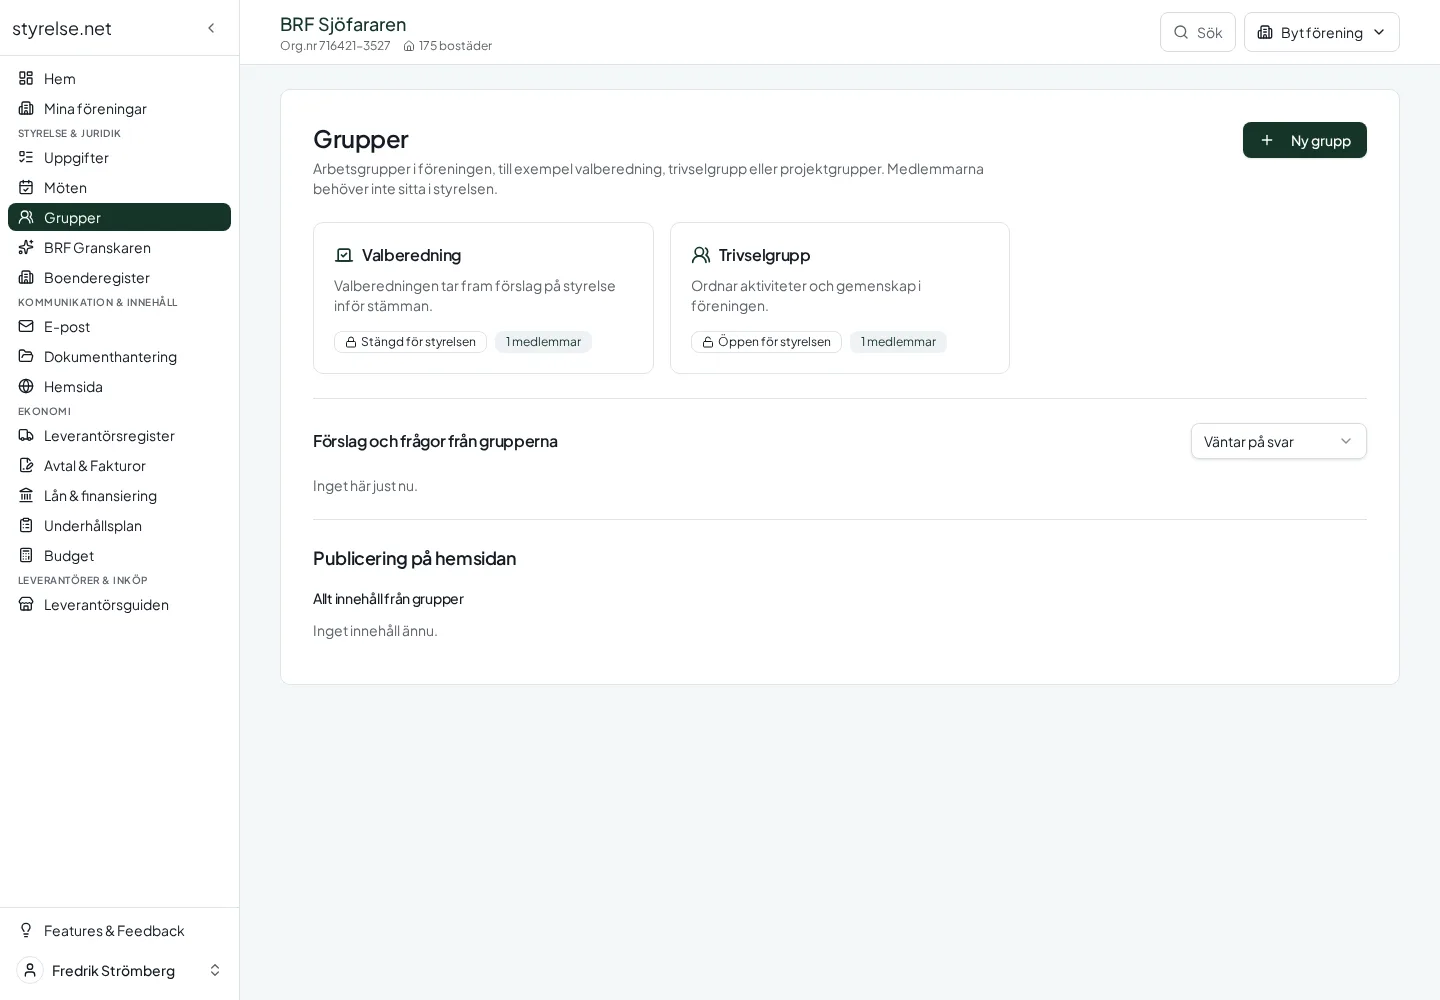Click the BRF Granskaren sparkle icon
1440x1000 pixels.
click(26, 247)
